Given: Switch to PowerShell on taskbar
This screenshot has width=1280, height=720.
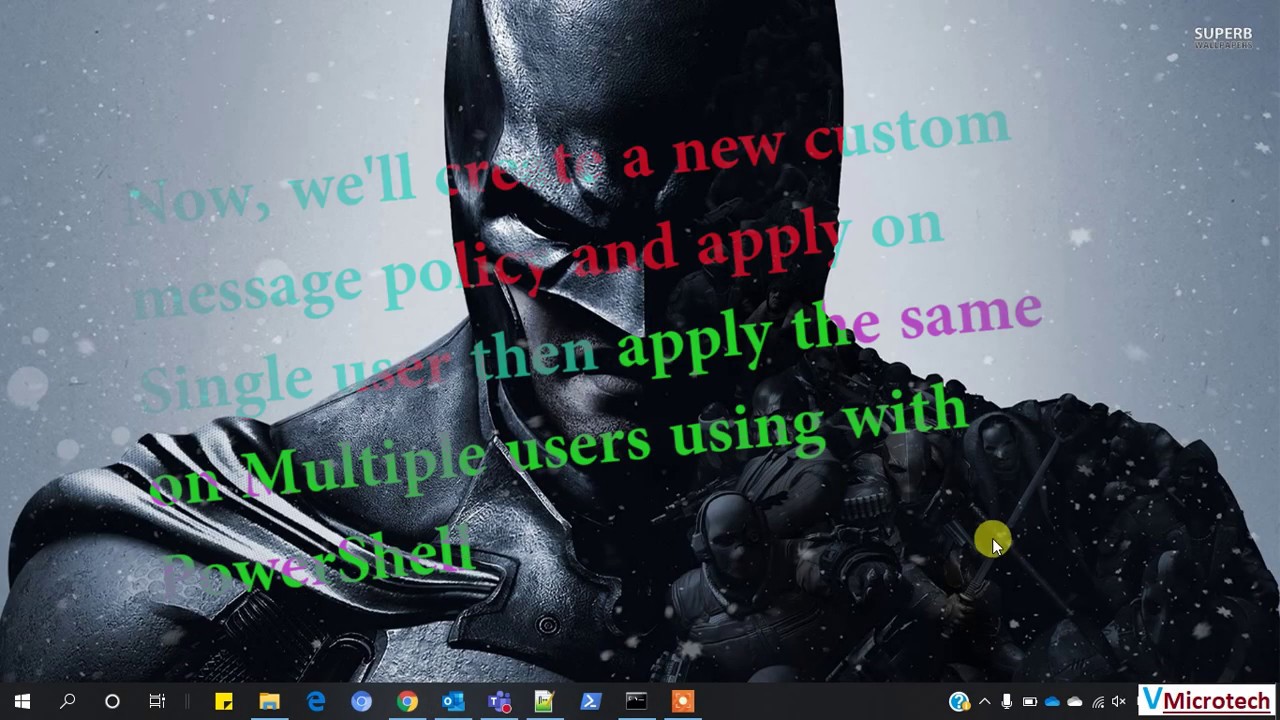Looking at the screenshot, I should pyautogui.click(x=590, y=702).
